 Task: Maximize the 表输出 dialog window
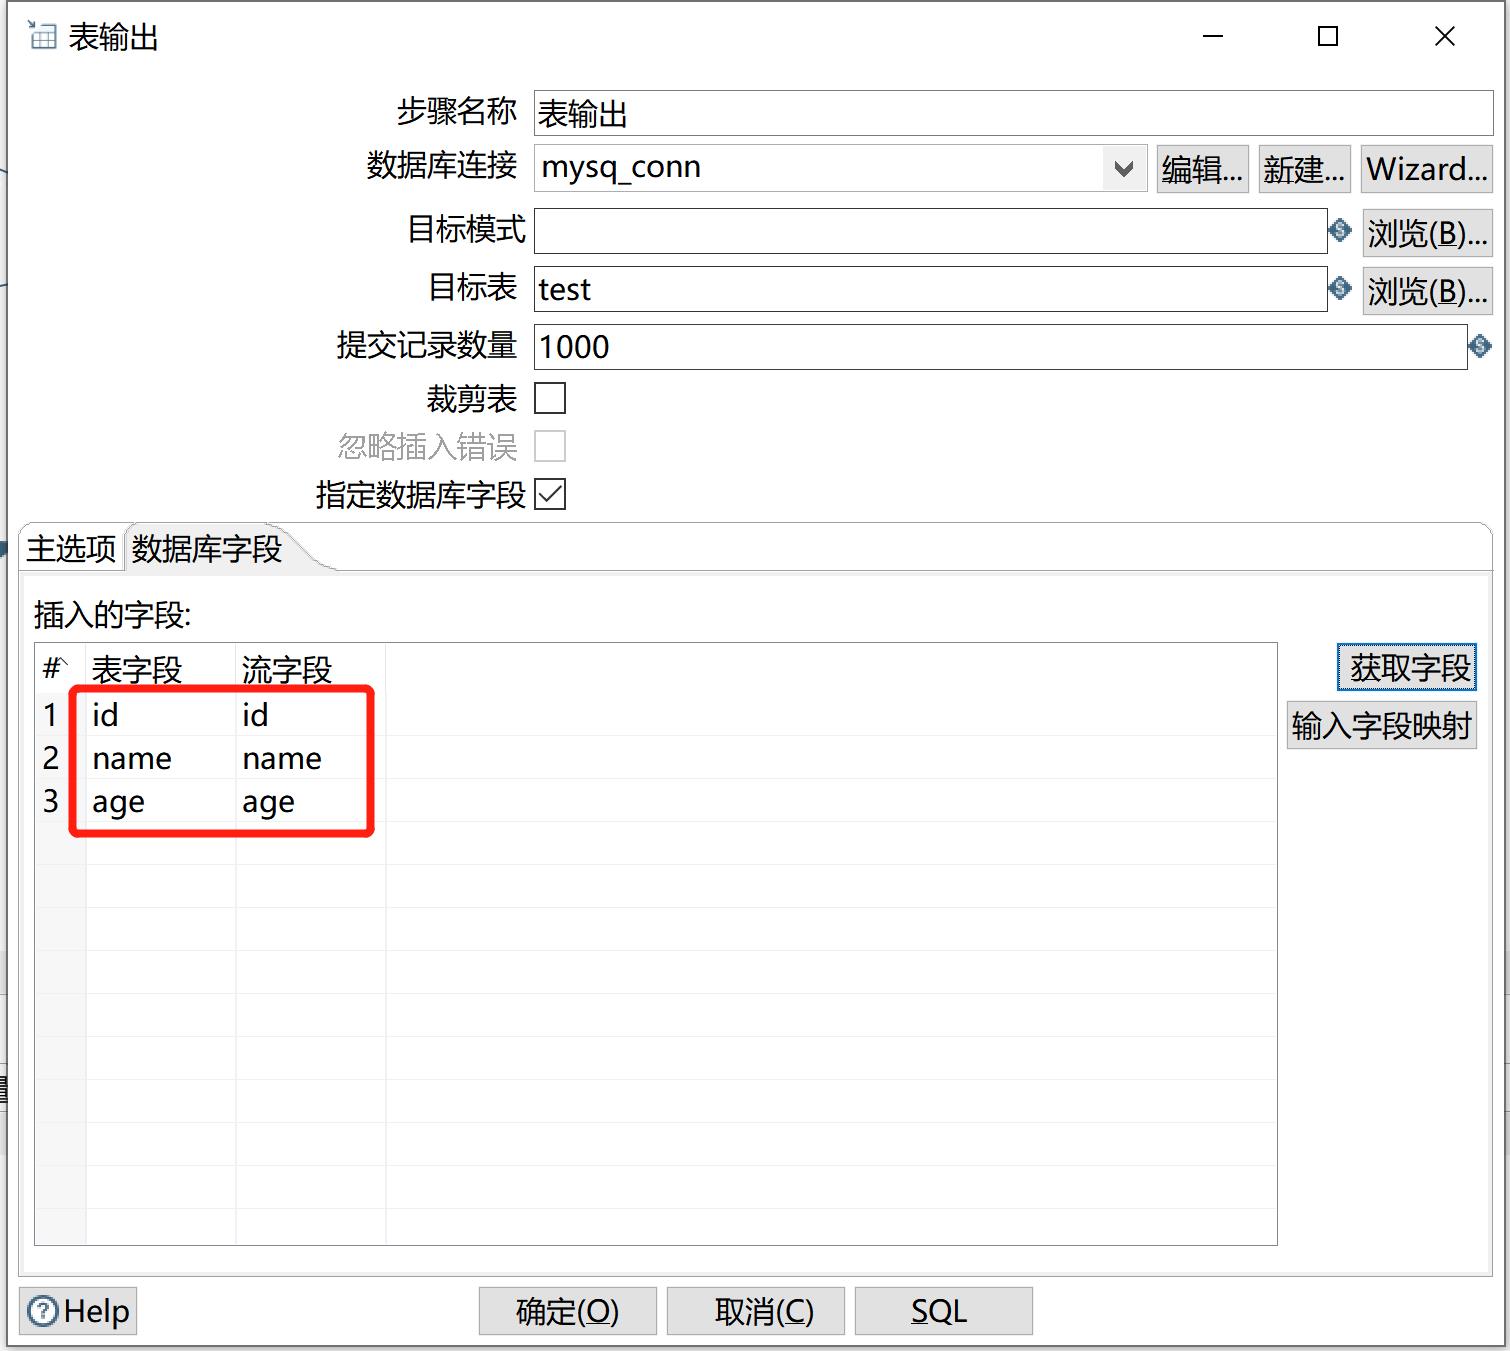(1328, 36)
